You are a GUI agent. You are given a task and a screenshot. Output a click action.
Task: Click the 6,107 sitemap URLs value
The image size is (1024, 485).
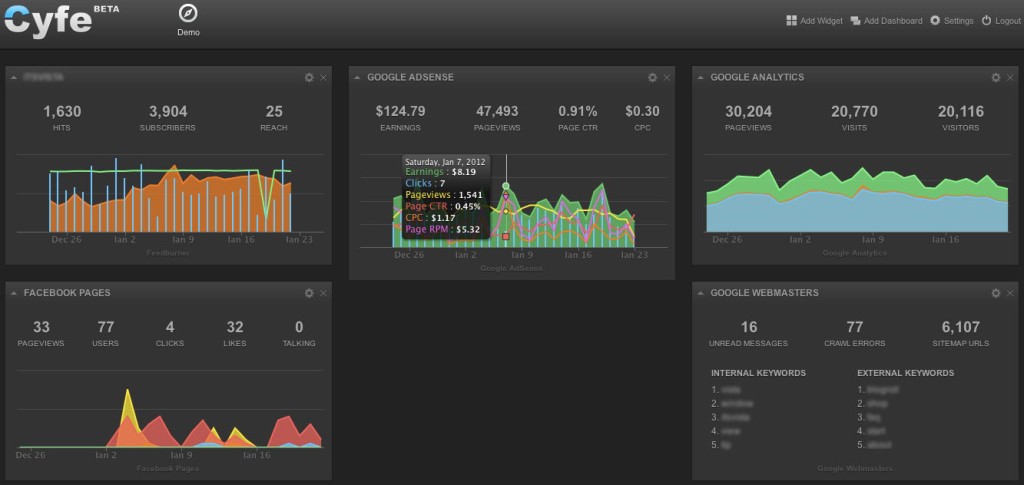961,327
